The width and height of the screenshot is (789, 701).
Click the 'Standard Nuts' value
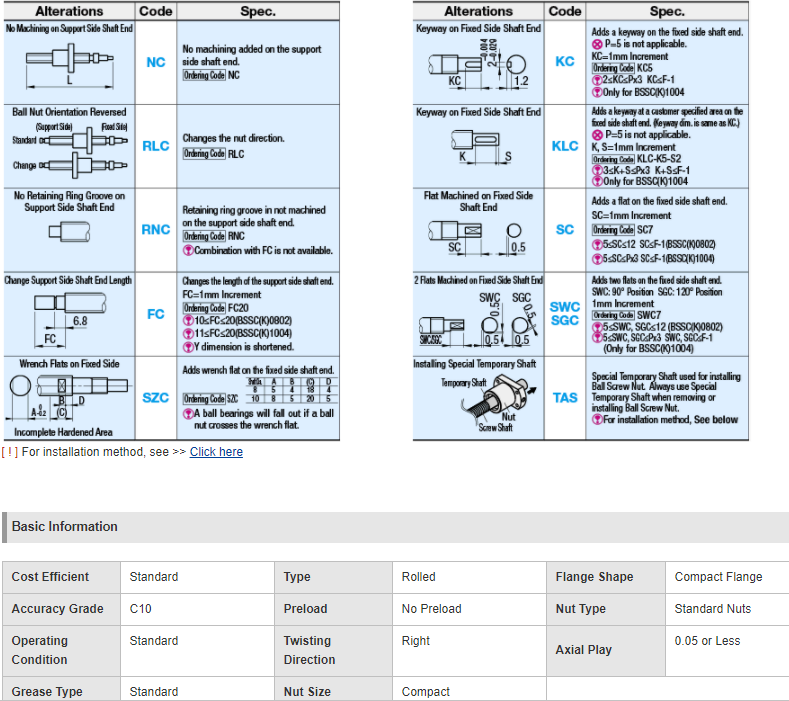click(713, 609)
